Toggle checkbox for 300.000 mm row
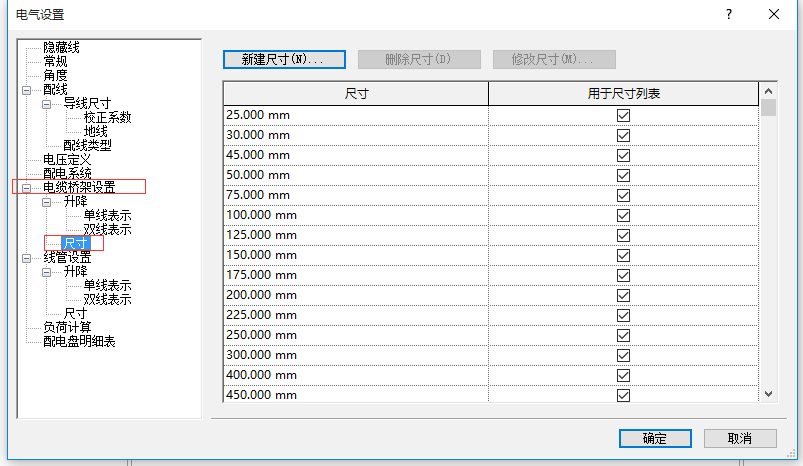 [623, 355]
